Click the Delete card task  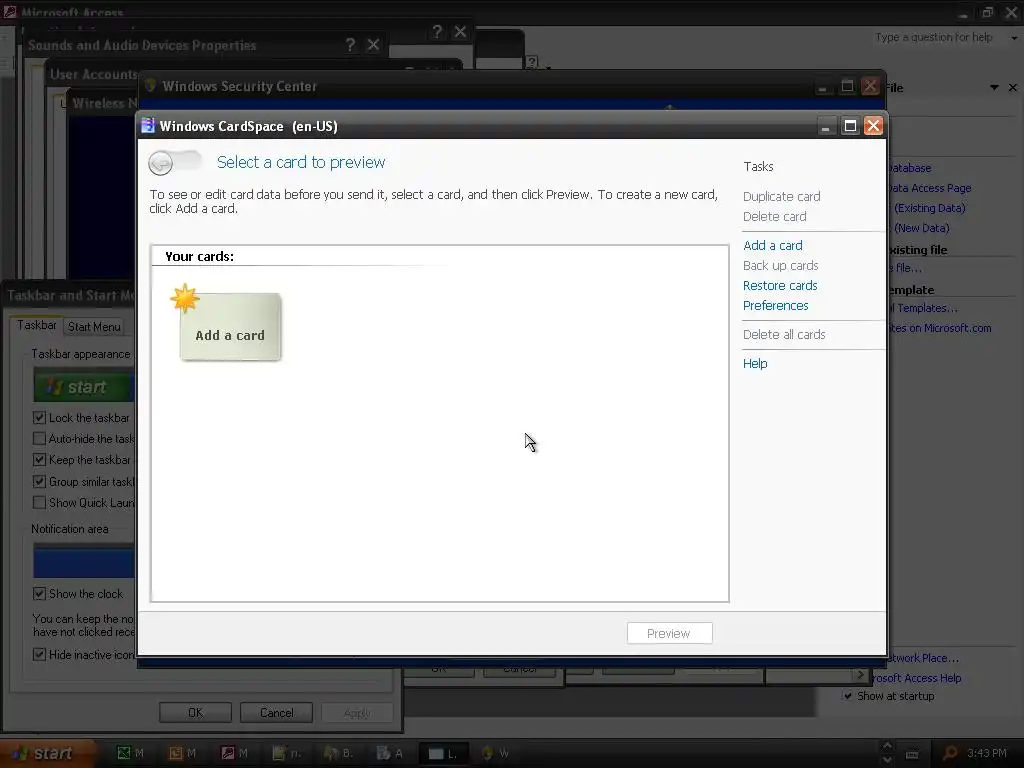point(775,216)
